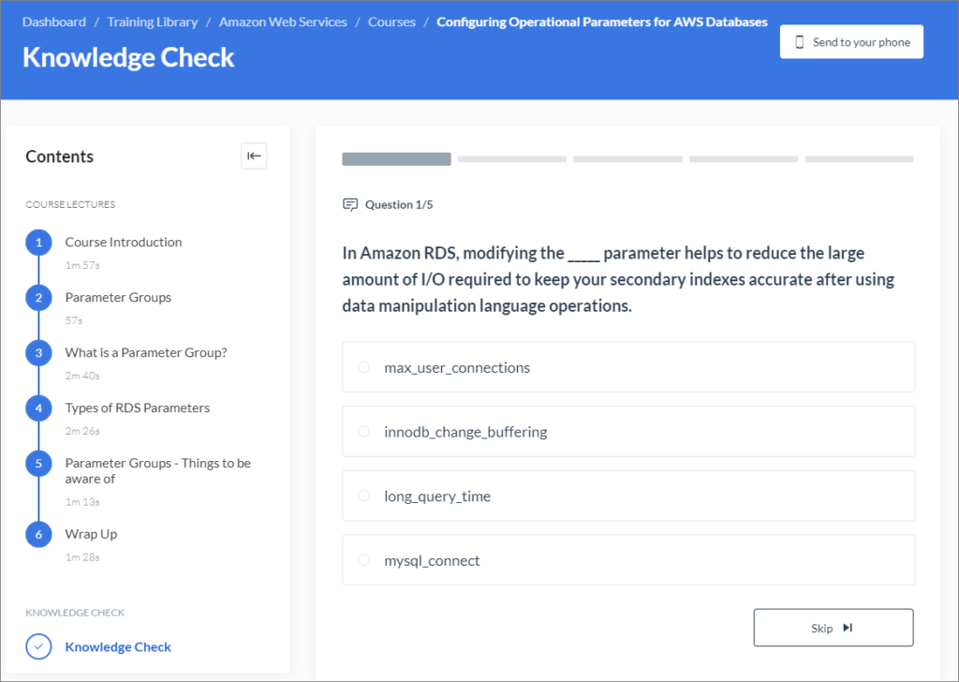Click lecture number 4 circle icon

click(39, 408)
